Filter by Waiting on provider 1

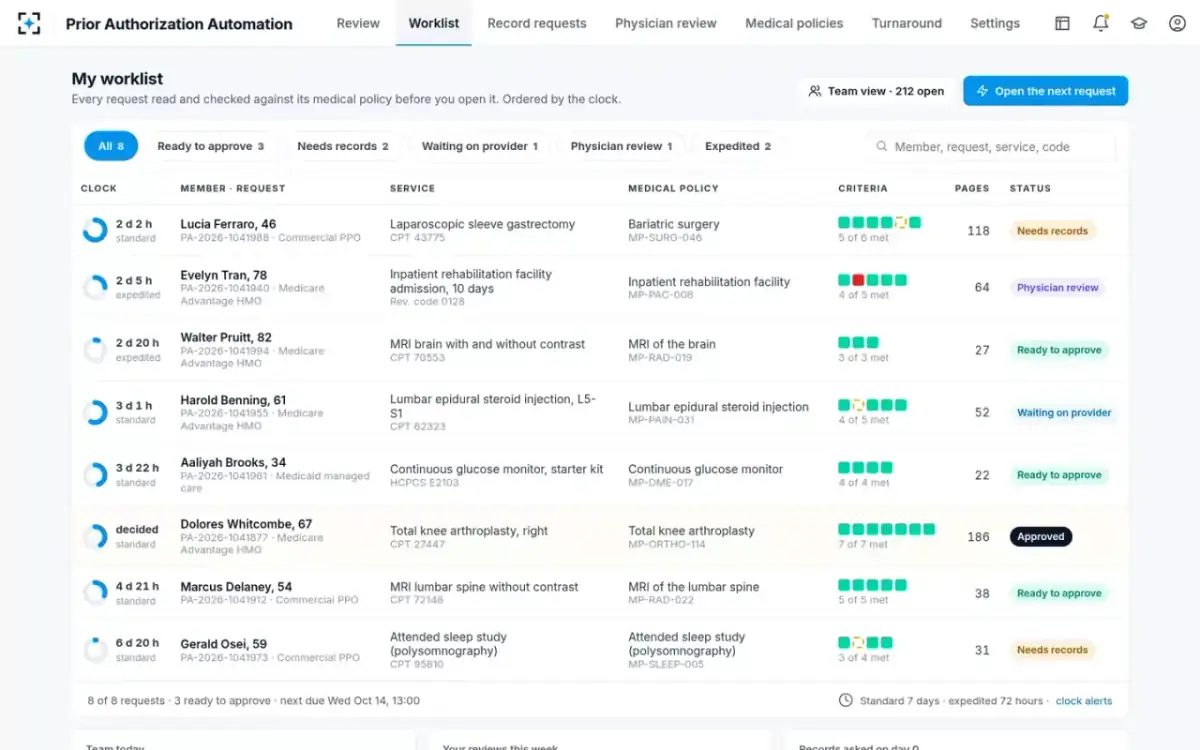click(x=480, y=146)
